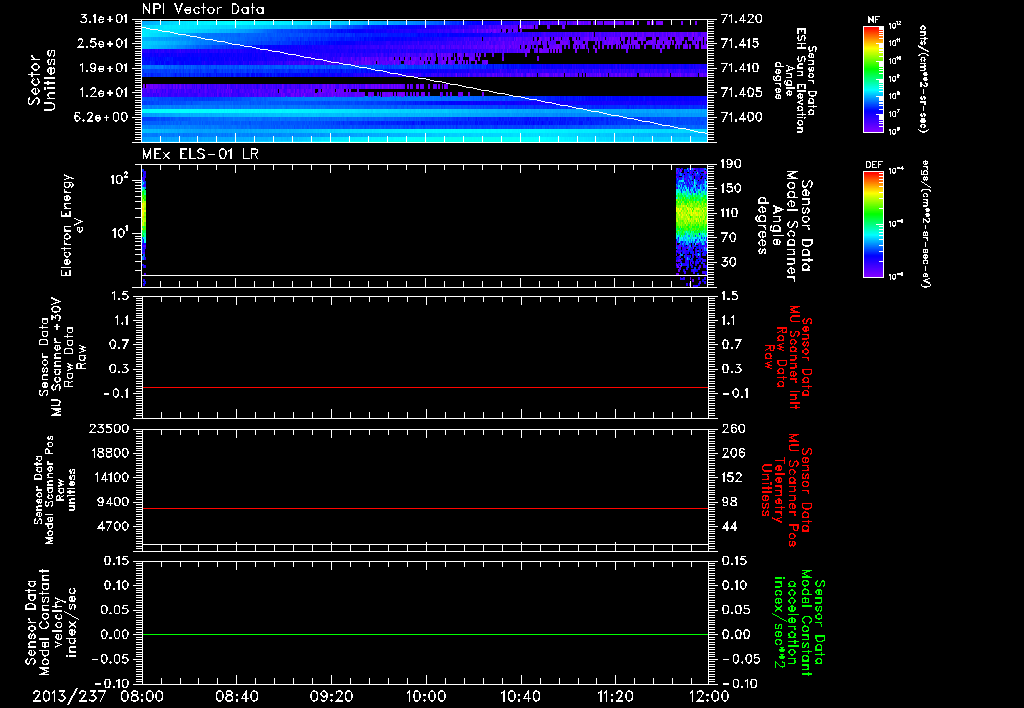This screenshot has height=708, width=1024.
Task: Click the DEF rainbow color bar
Action: 873,225
